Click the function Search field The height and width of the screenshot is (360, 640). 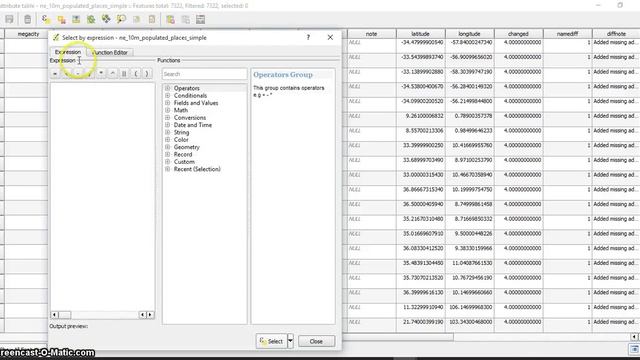click(x=204, y=74)
